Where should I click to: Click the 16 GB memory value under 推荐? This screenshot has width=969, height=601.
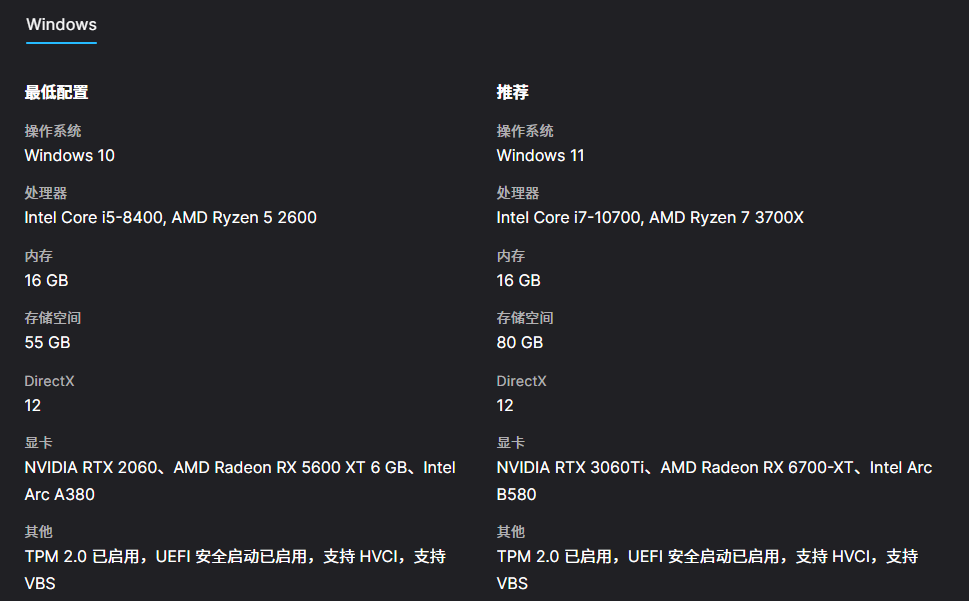(518, 280)
